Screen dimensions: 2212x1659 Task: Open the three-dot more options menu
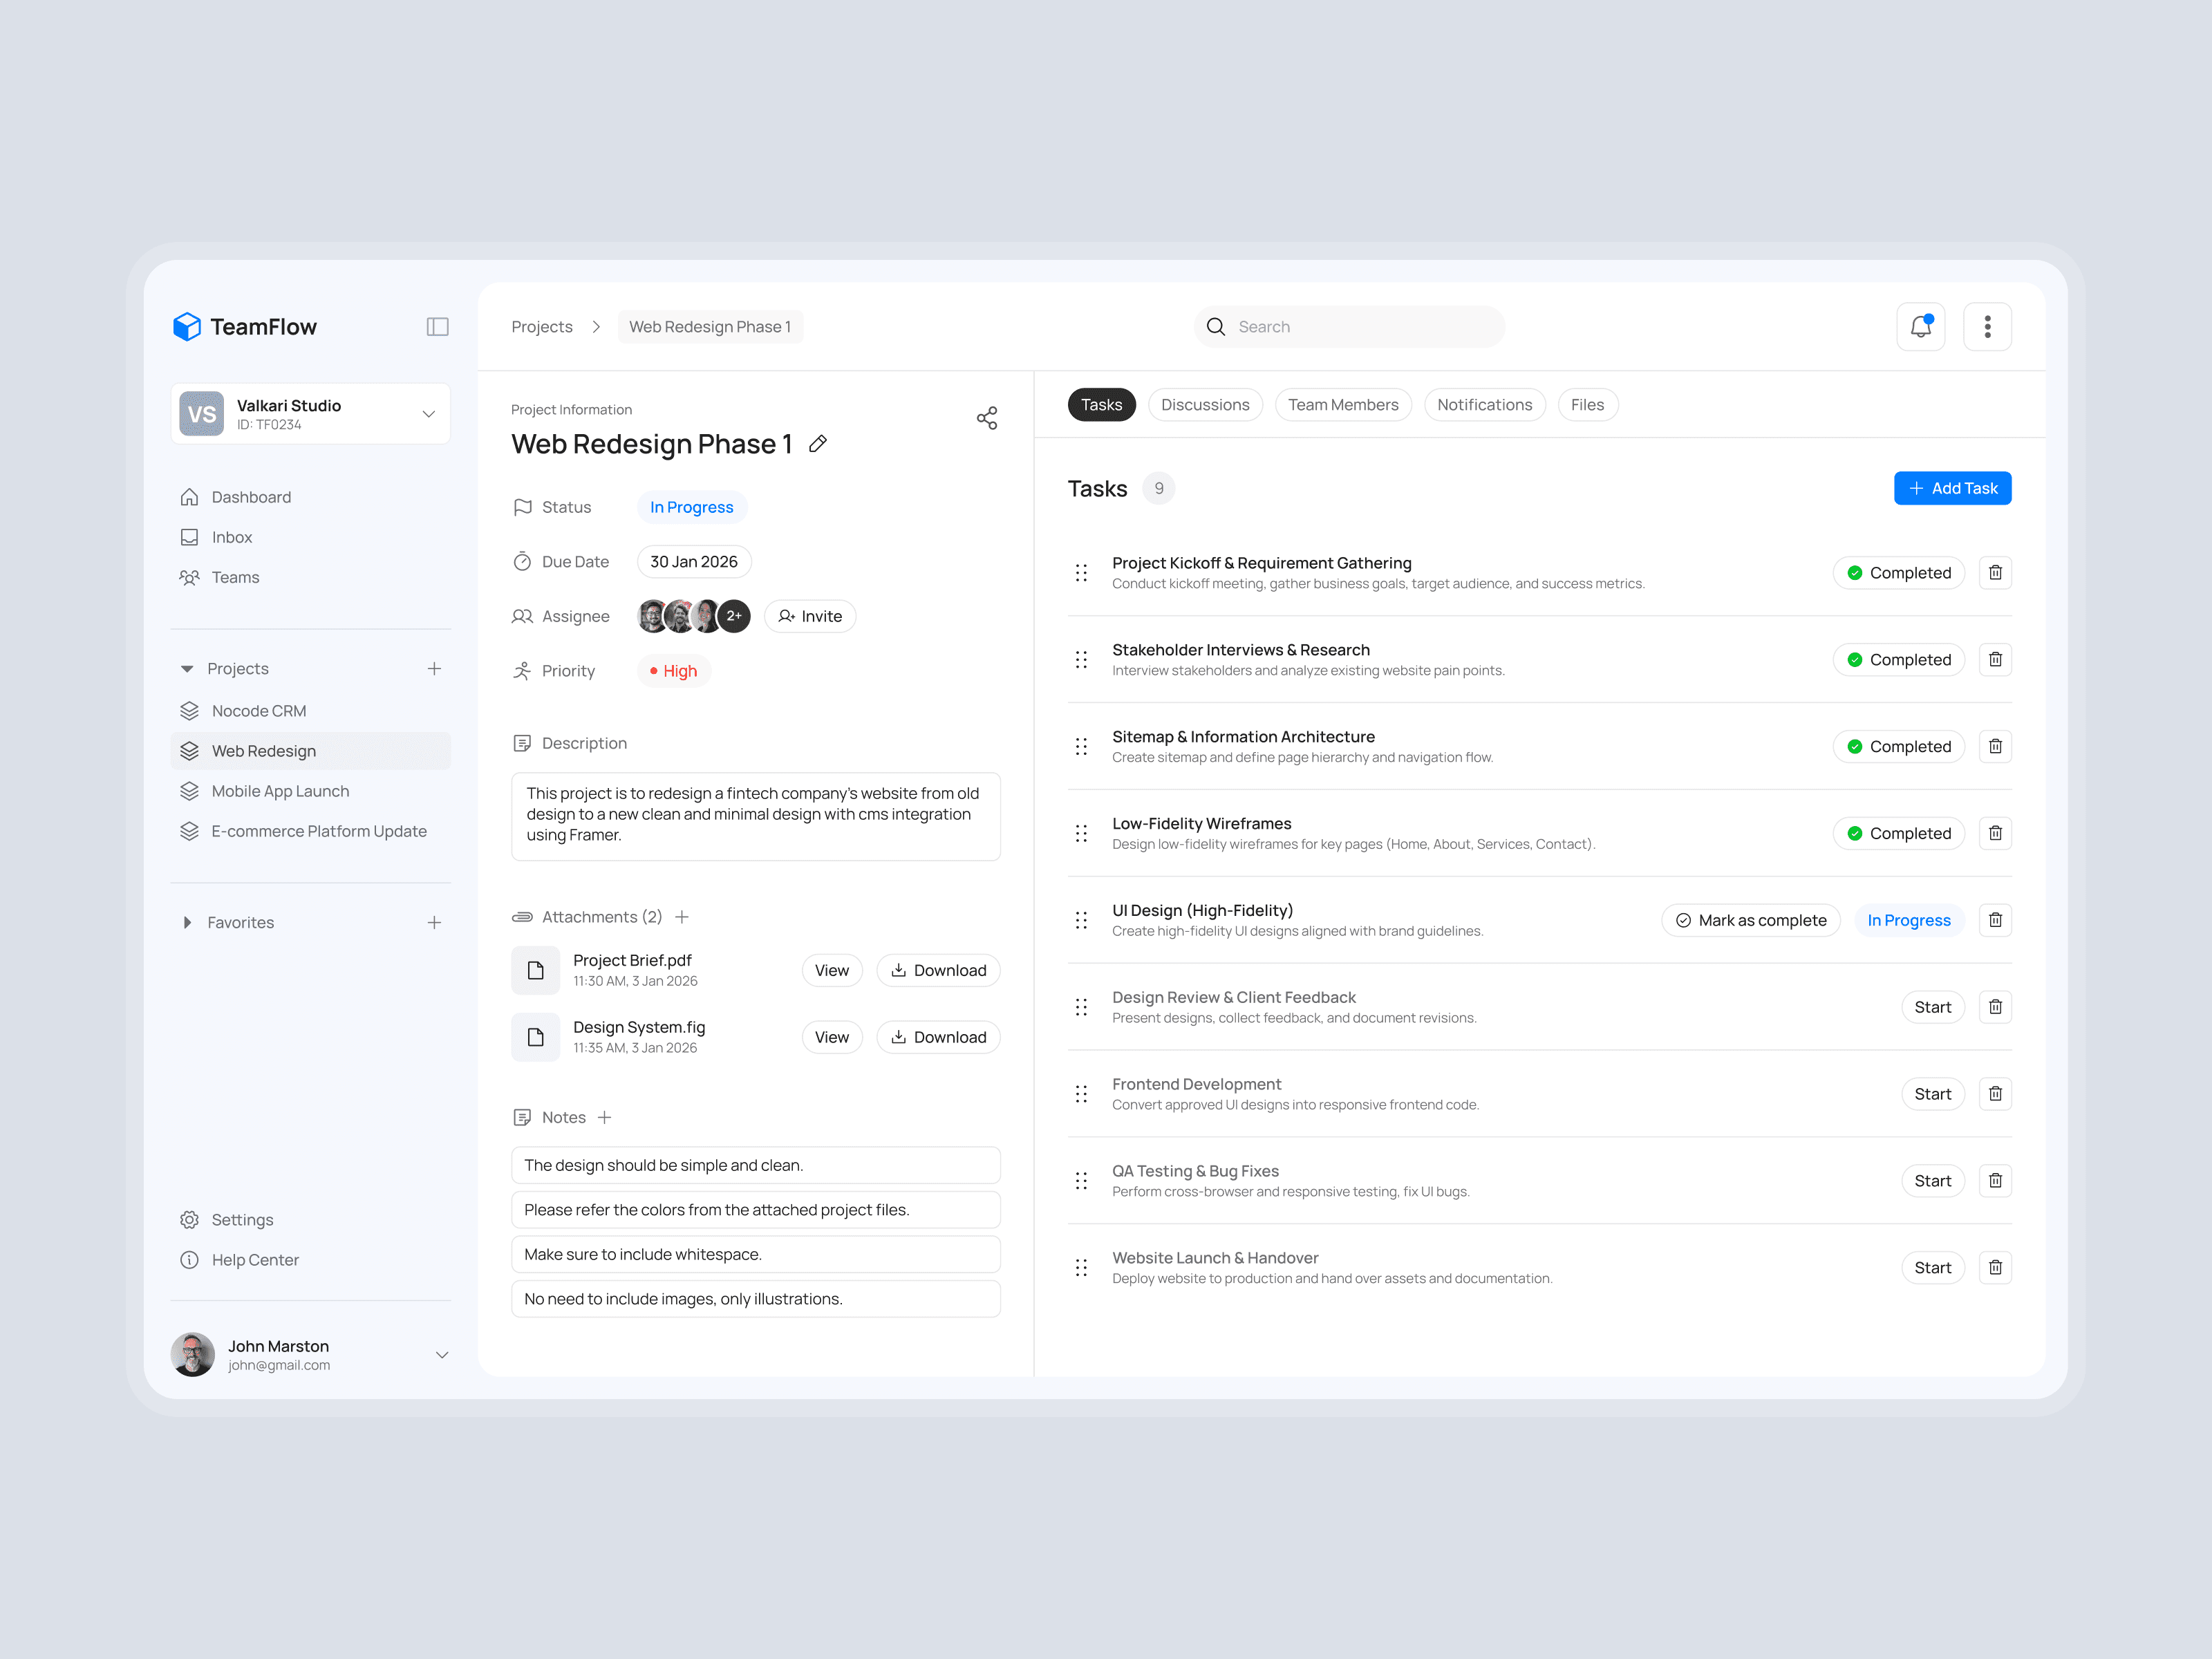1987,327
